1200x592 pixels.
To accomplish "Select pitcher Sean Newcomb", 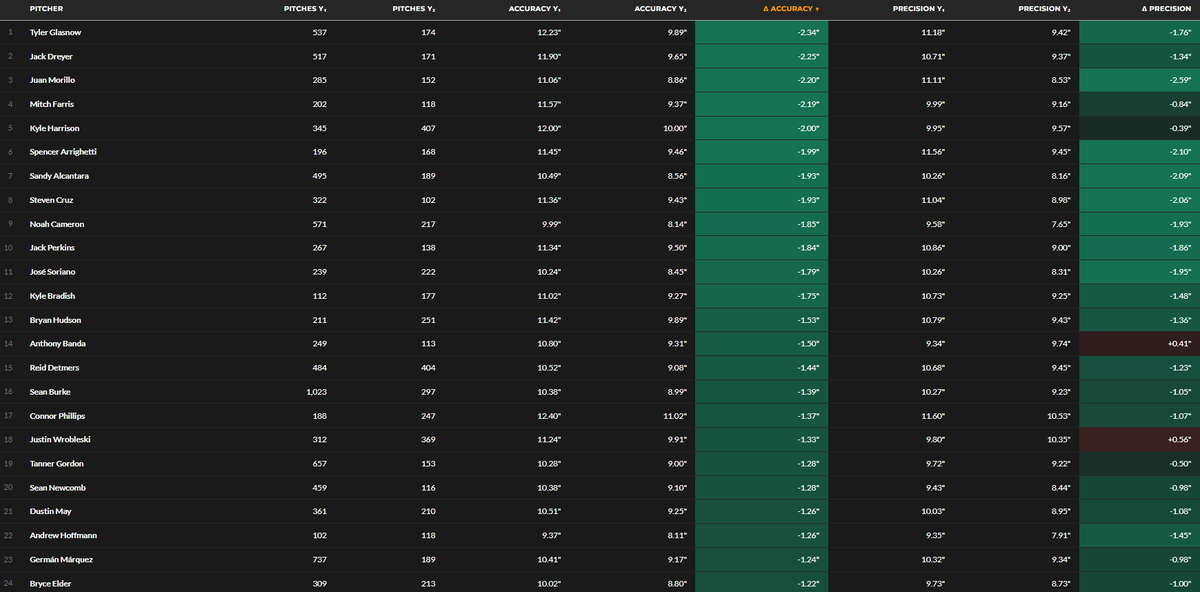I will 56,488.
